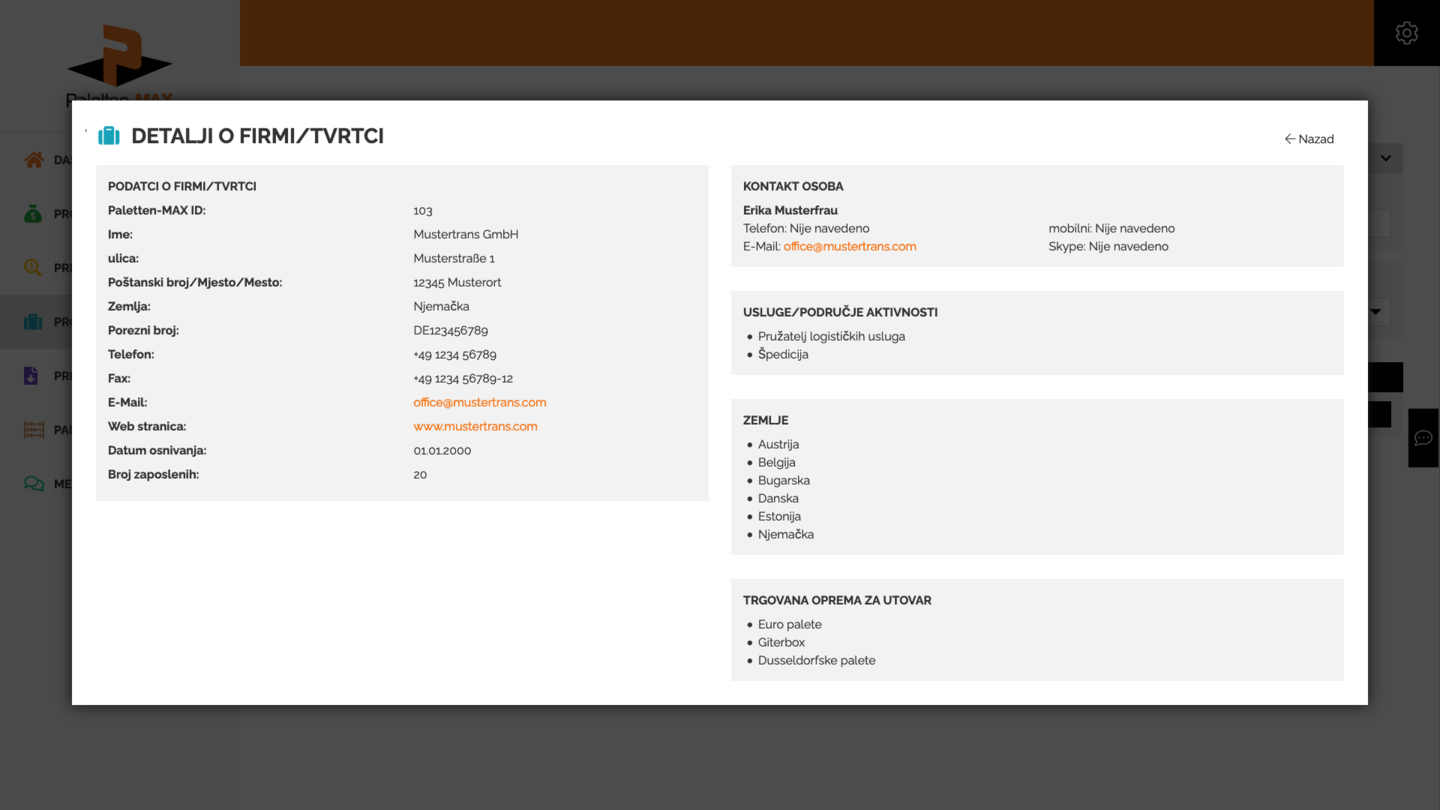Expand the chevron dropdown behind the dialog

(1386, 158)
